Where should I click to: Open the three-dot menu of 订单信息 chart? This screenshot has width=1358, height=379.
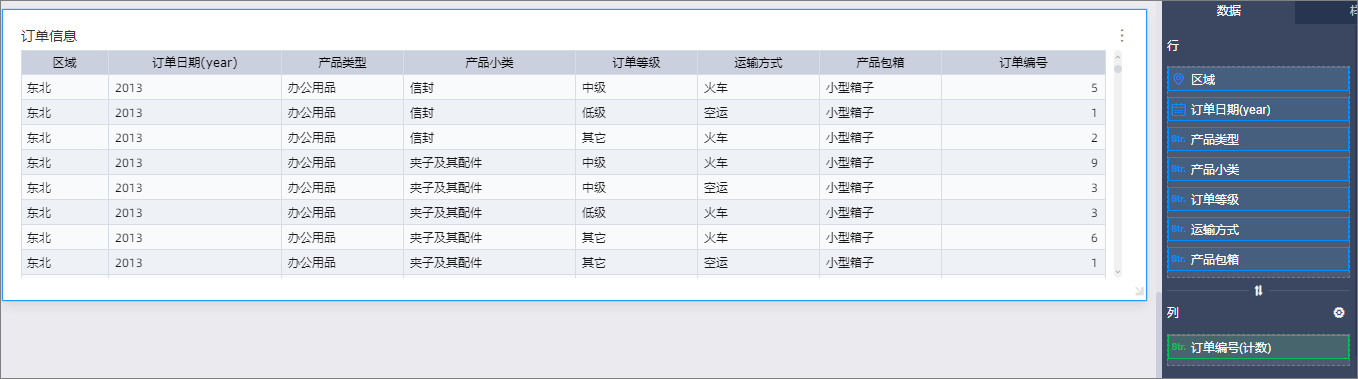click(x=1121, y=35)
